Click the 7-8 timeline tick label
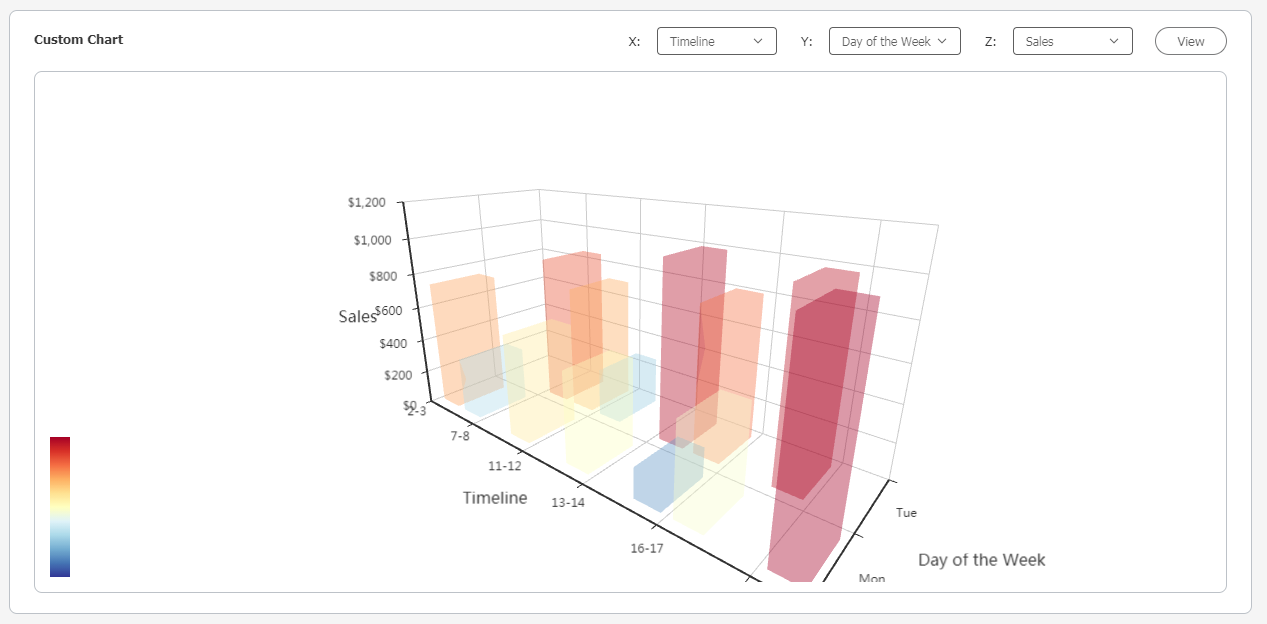The image size is (1267, 624). point(460,436)
